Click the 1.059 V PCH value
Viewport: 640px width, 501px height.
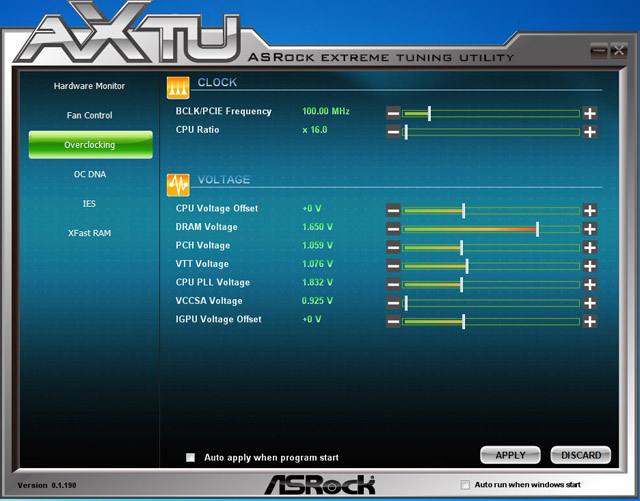coord(317,245)
